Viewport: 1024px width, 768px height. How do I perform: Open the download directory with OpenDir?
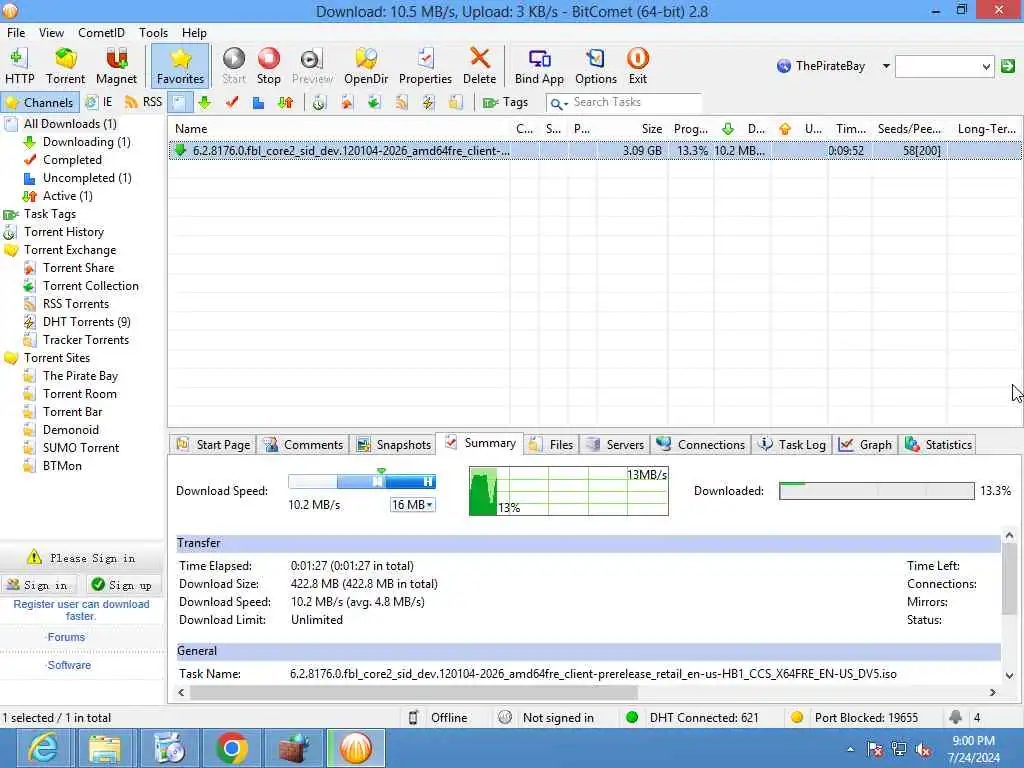point(366,66)
